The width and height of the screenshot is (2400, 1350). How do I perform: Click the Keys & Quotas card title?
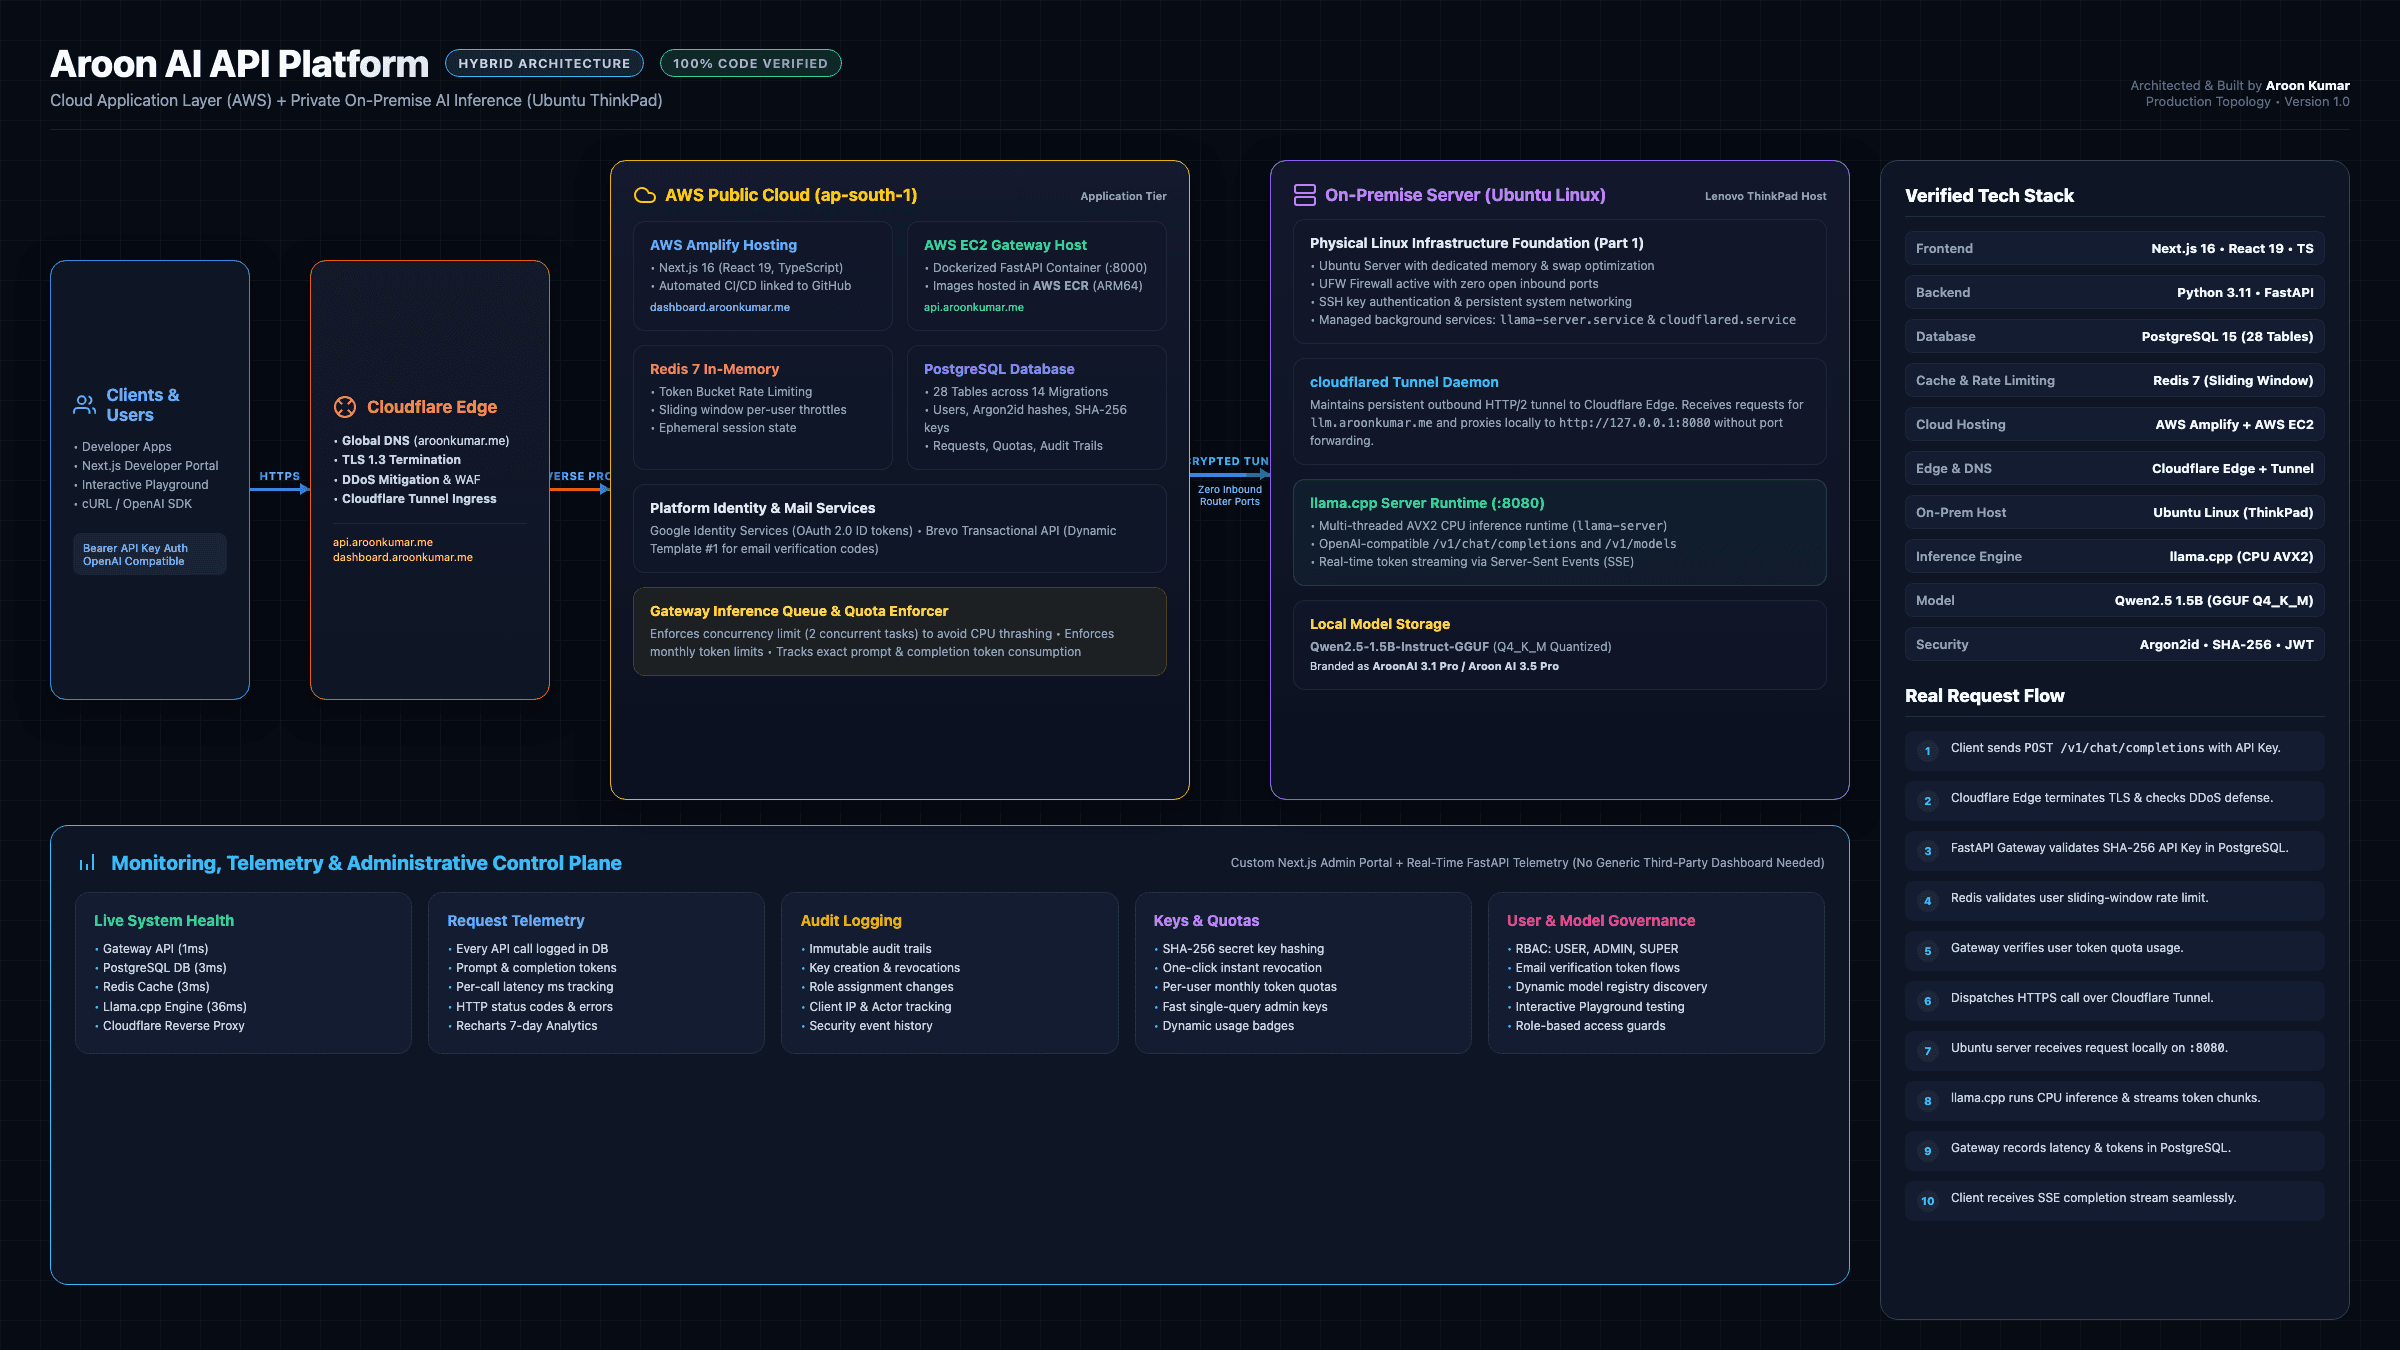pyautogui.click(x=1206, y=920)
